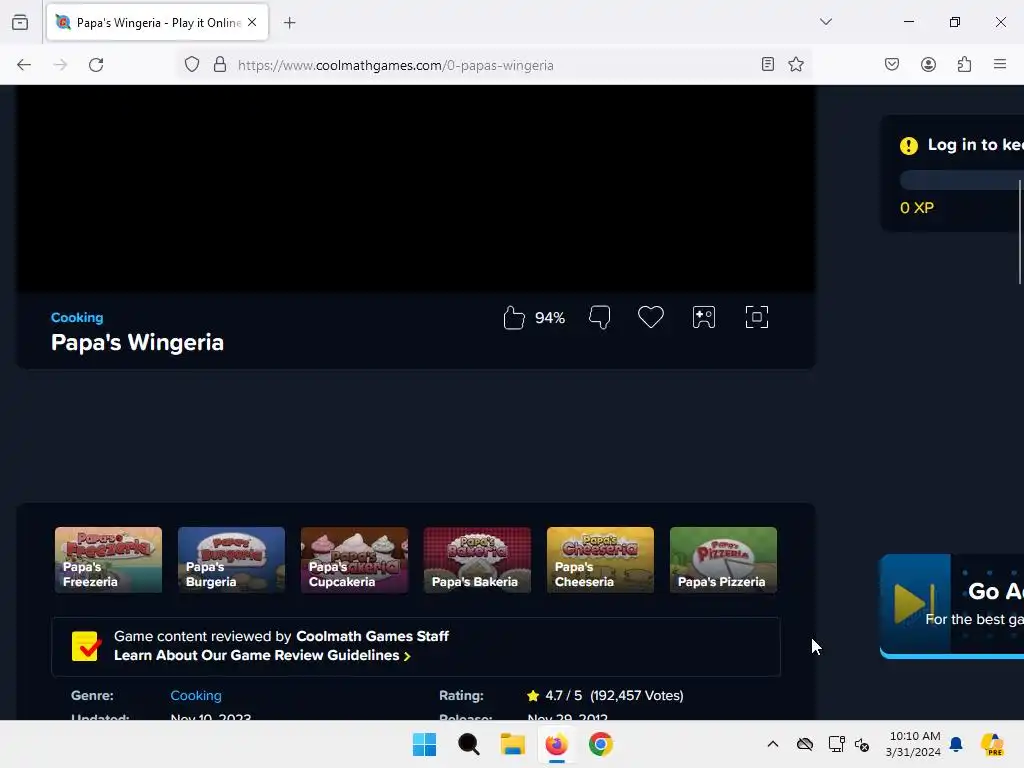The width and height of the screenshot is (1024, 768).
Task: Open Windows taskbar search
Action: pos(468,744)
